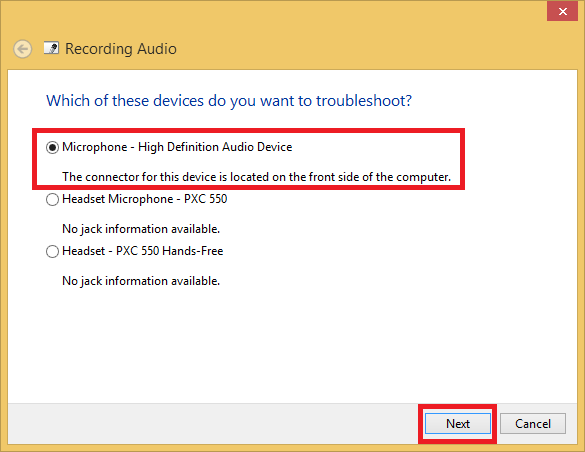Click the Recording Audio troubleshooter icon
This screenshot has height=452, width=585.
(51, 48)
